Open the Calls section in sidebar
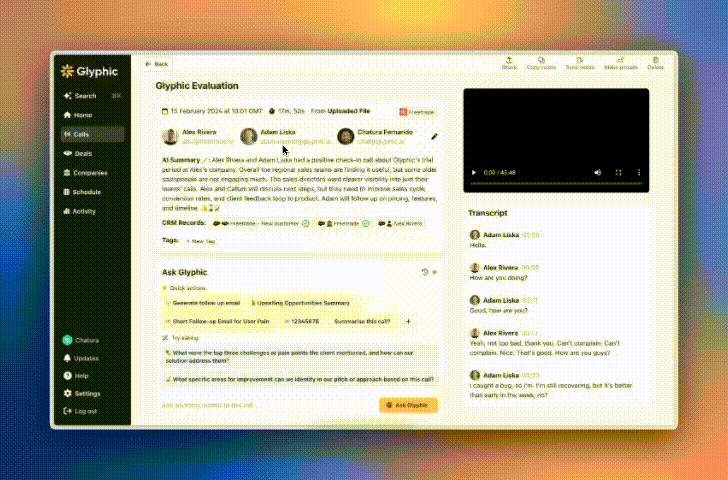 [92, 134]
